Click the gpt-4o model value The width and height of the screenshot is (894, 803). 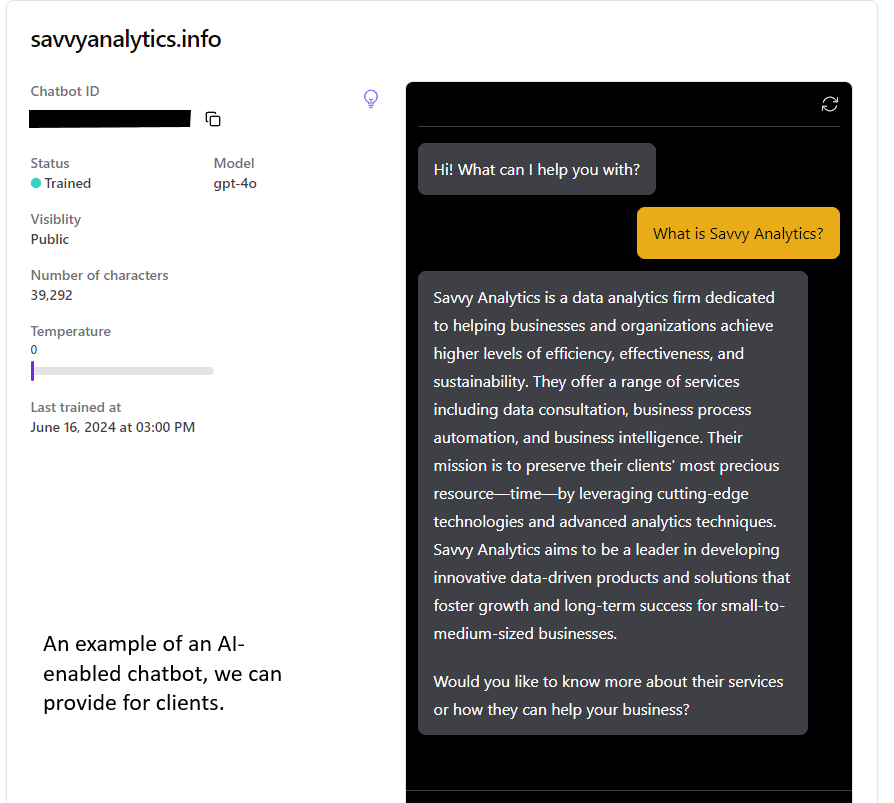coord(235,184)
